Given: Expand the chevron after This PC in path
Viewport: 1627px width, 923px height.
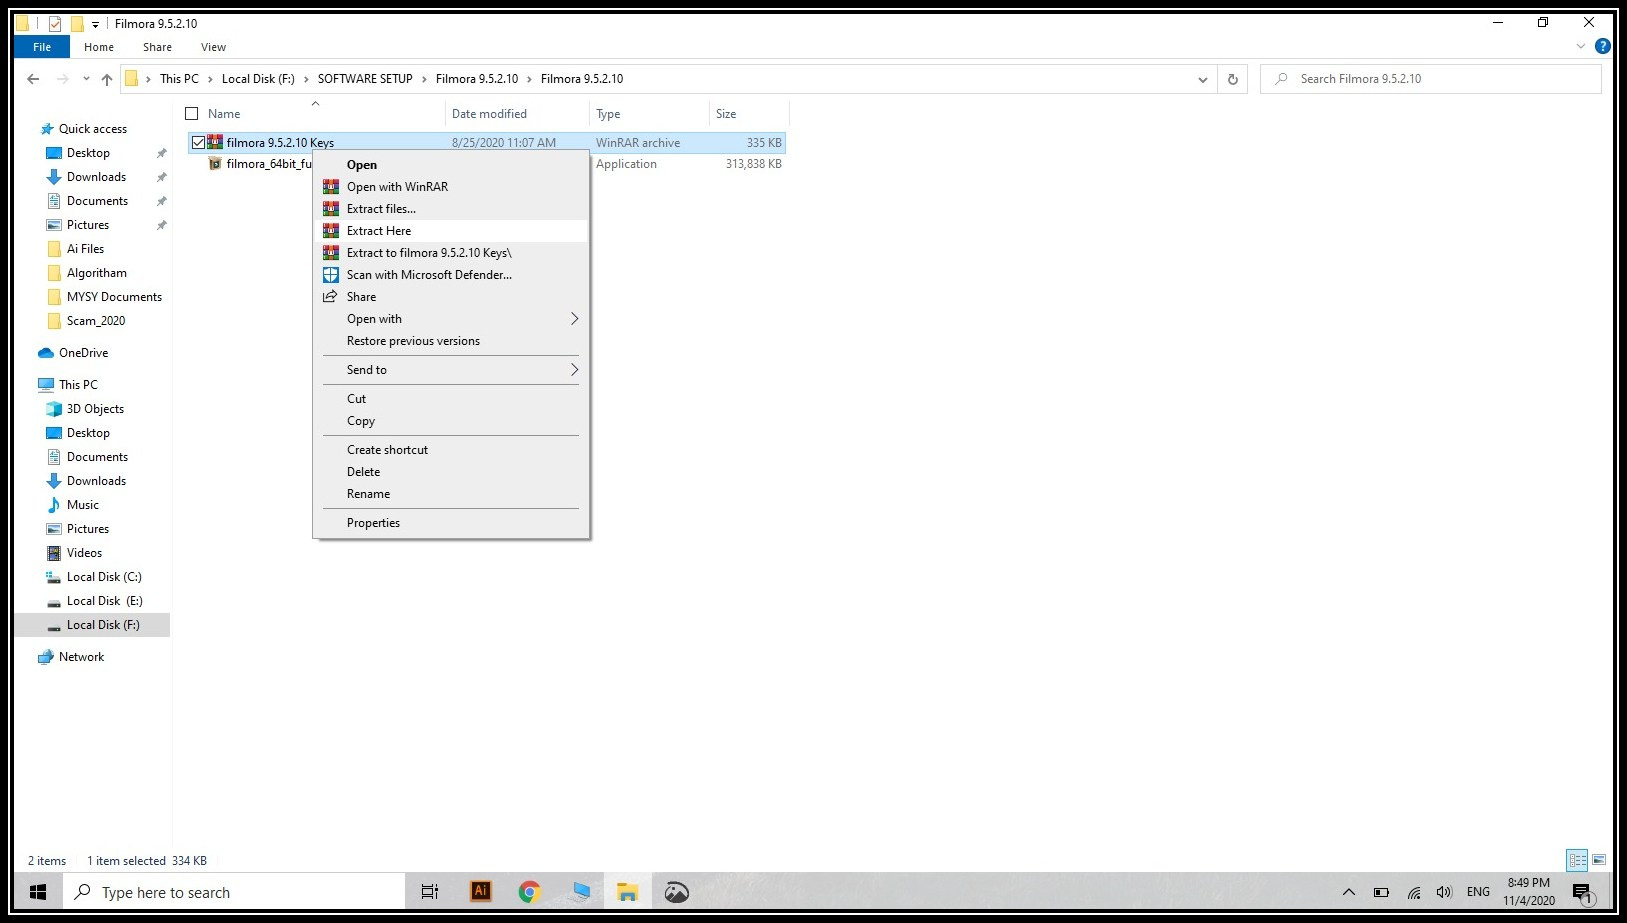Looking at the screenshot, I should pyautogui.click(x=210, y=79).
